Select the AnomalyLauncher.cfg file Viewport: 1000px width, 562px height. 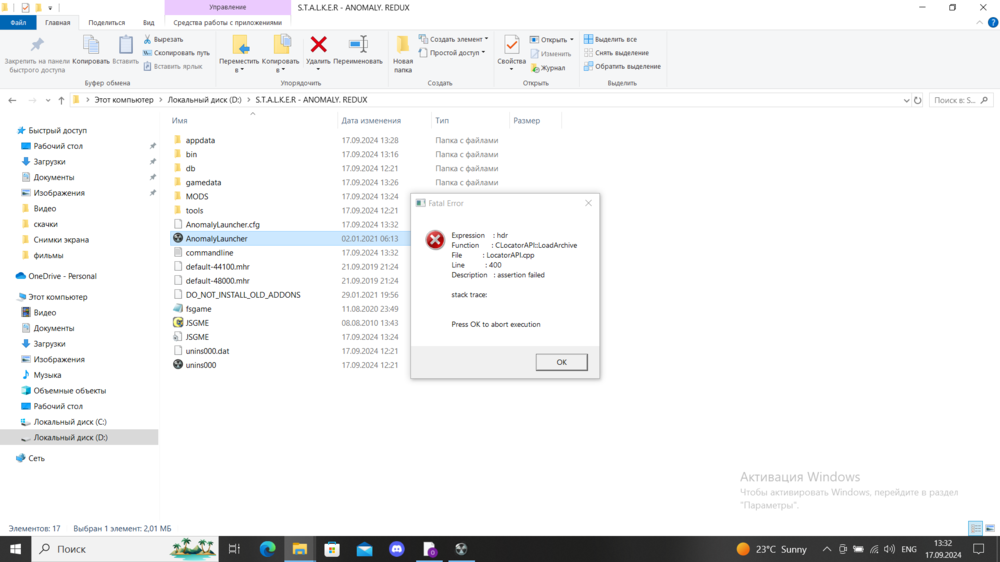click(223, 225)
